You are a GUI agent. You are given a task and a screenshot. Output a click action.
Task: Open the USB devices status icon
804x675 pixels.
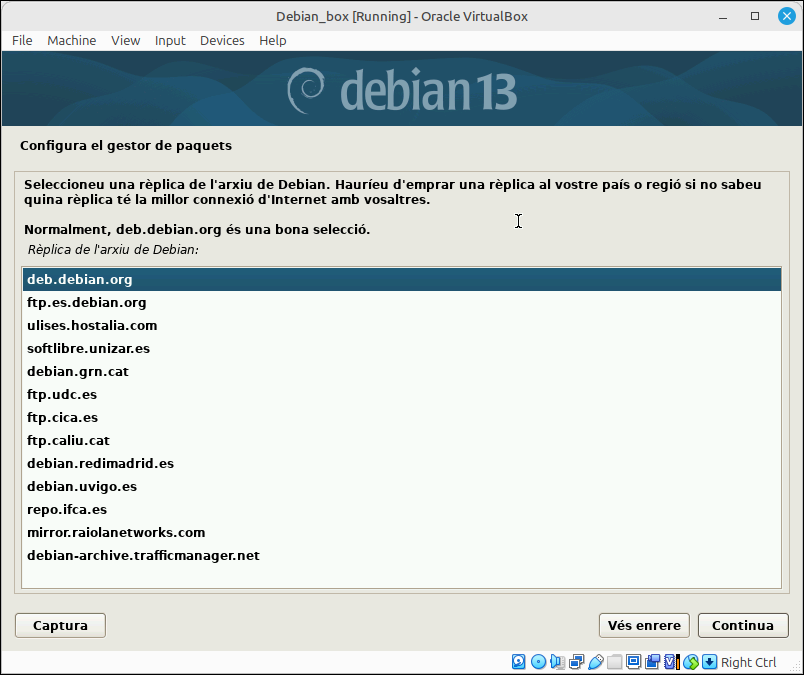[595, 662]
